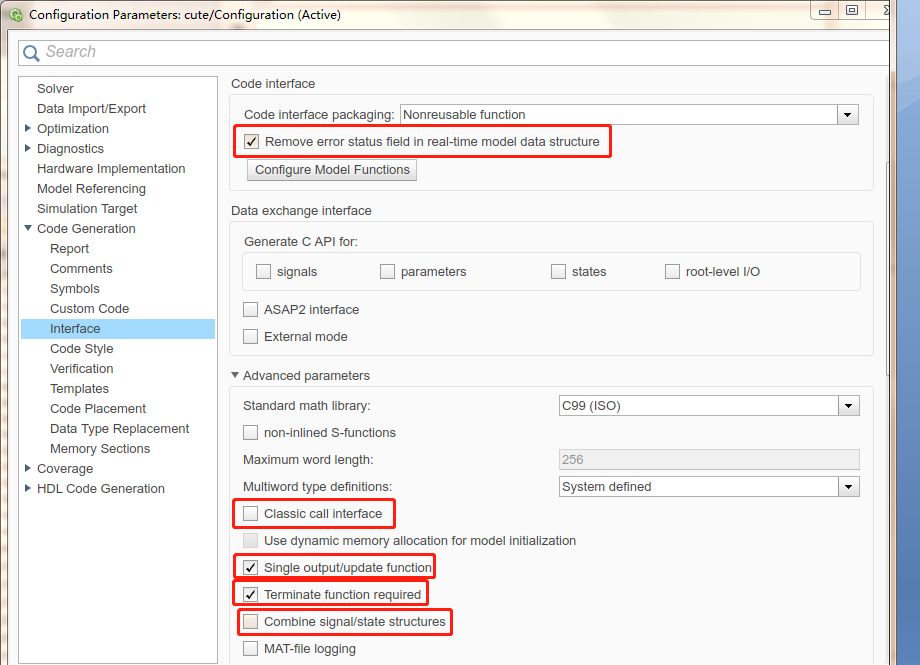This screenshot has height=665, width=920.
Task: Expand the Optimization tree node
Action: [x=28, y=128]
